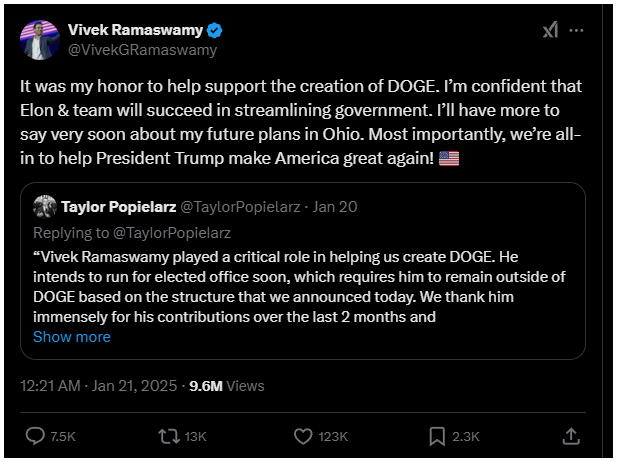Click the repost arrows icon
This screenshot has height=462, width=617.
[x=169, y=436]
